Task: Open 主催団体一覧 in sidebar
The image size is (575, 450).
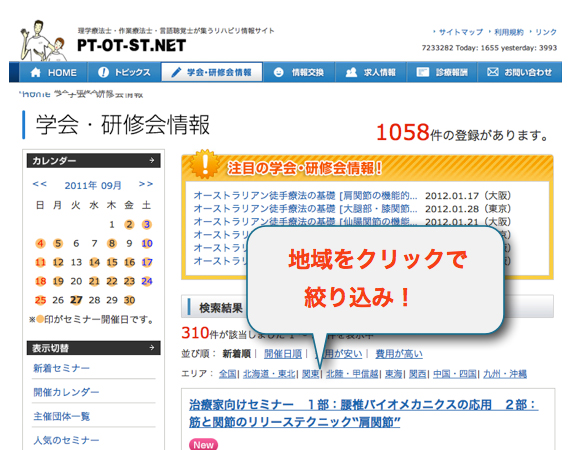Action: (x=61, y=417)
